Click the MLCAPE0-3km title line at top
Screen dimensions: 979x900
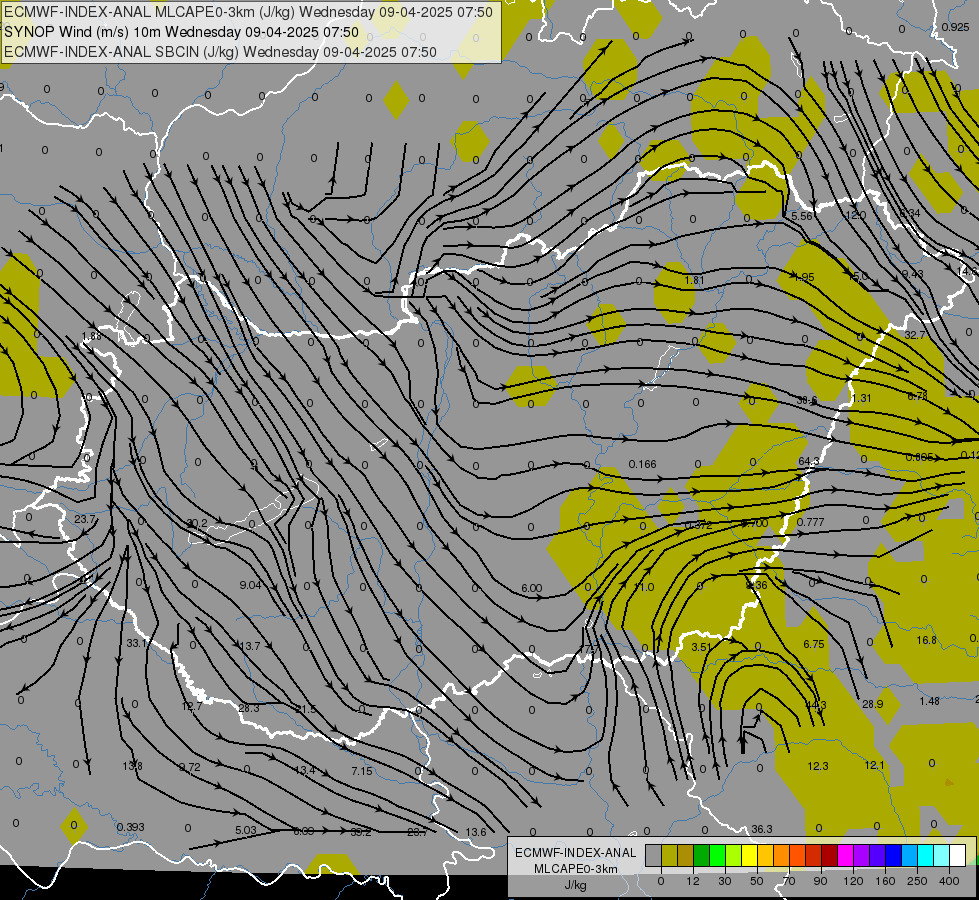(x=248, y=12)
